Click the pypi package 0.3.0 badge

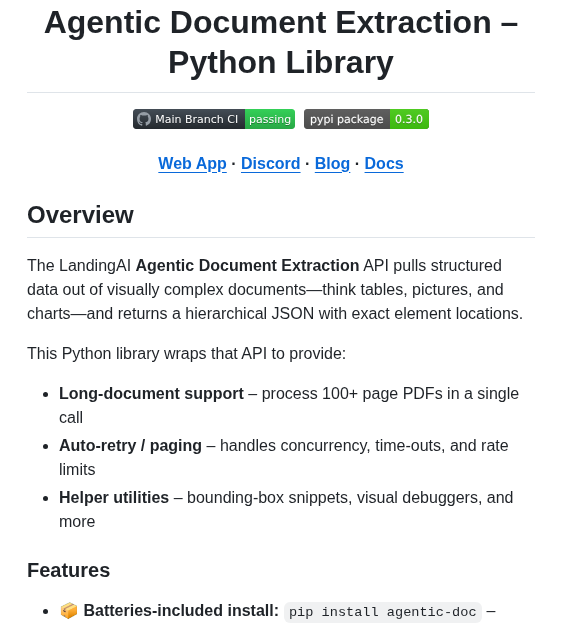point(366,119)
